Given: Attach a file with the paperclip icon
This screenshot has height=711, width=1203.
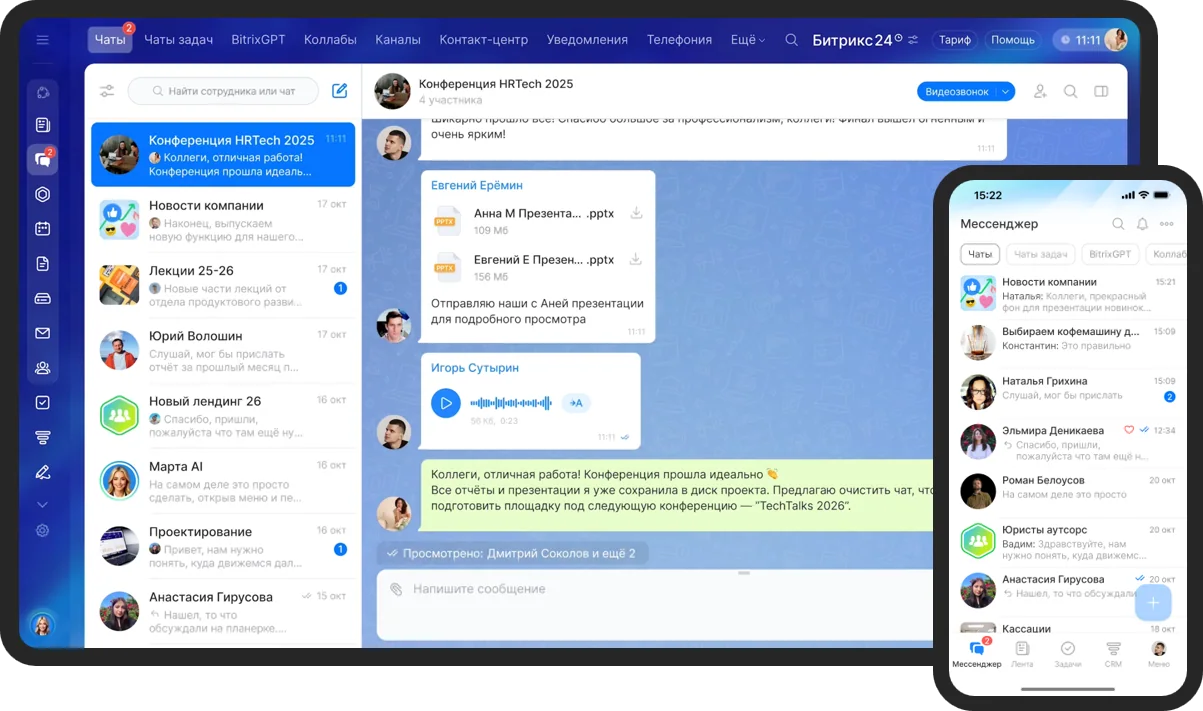Looking at the screenshot, I should pyautogui.click(x=396, y=589).
